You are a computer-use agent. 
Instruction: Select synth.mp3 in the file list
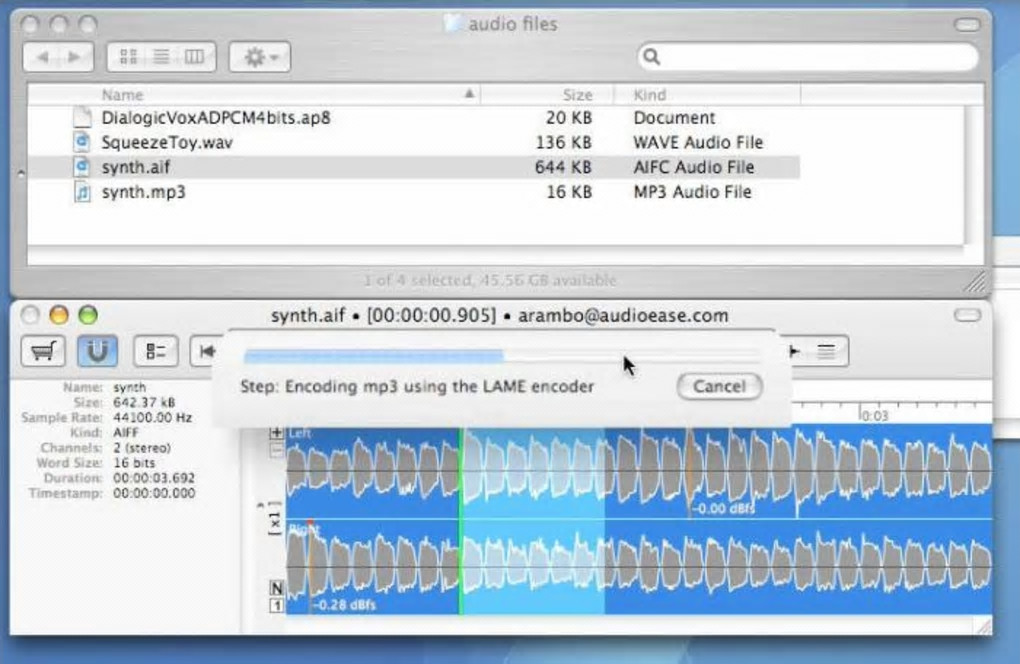(x=414, y=192)
